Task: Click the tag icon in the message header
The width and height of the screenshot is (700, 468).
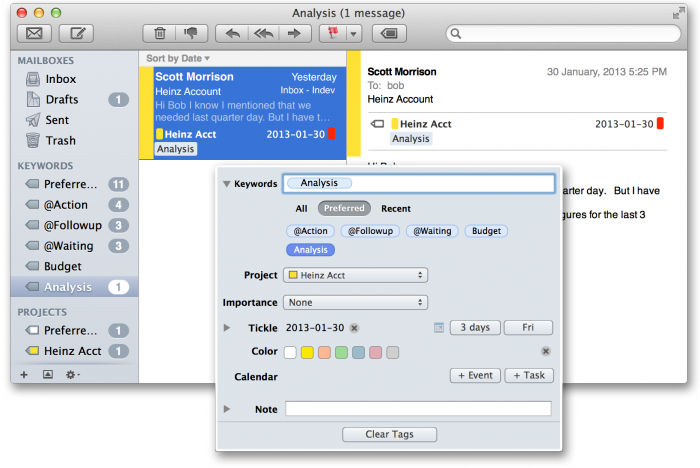Action: click(377, 124)
